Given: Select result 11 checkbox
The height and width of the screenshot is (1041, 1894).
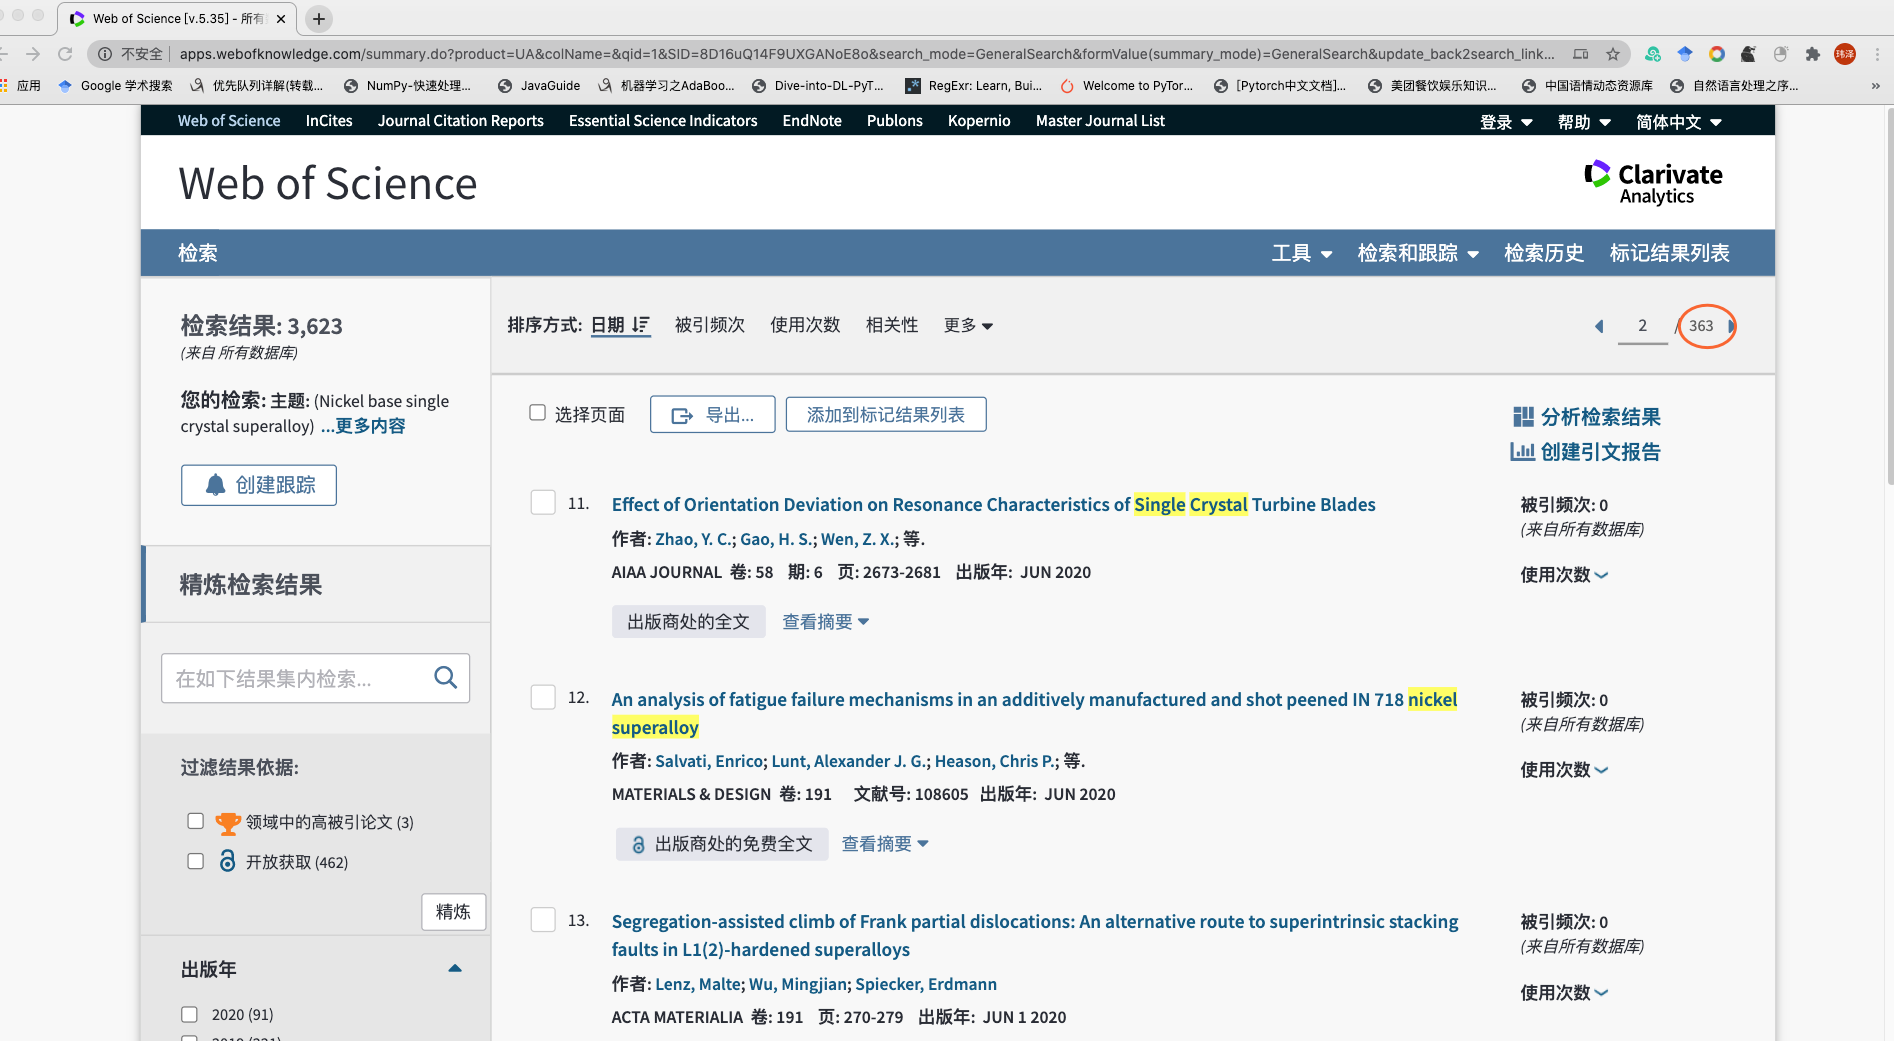Looking at the screenshot, I should pos(543,502).
